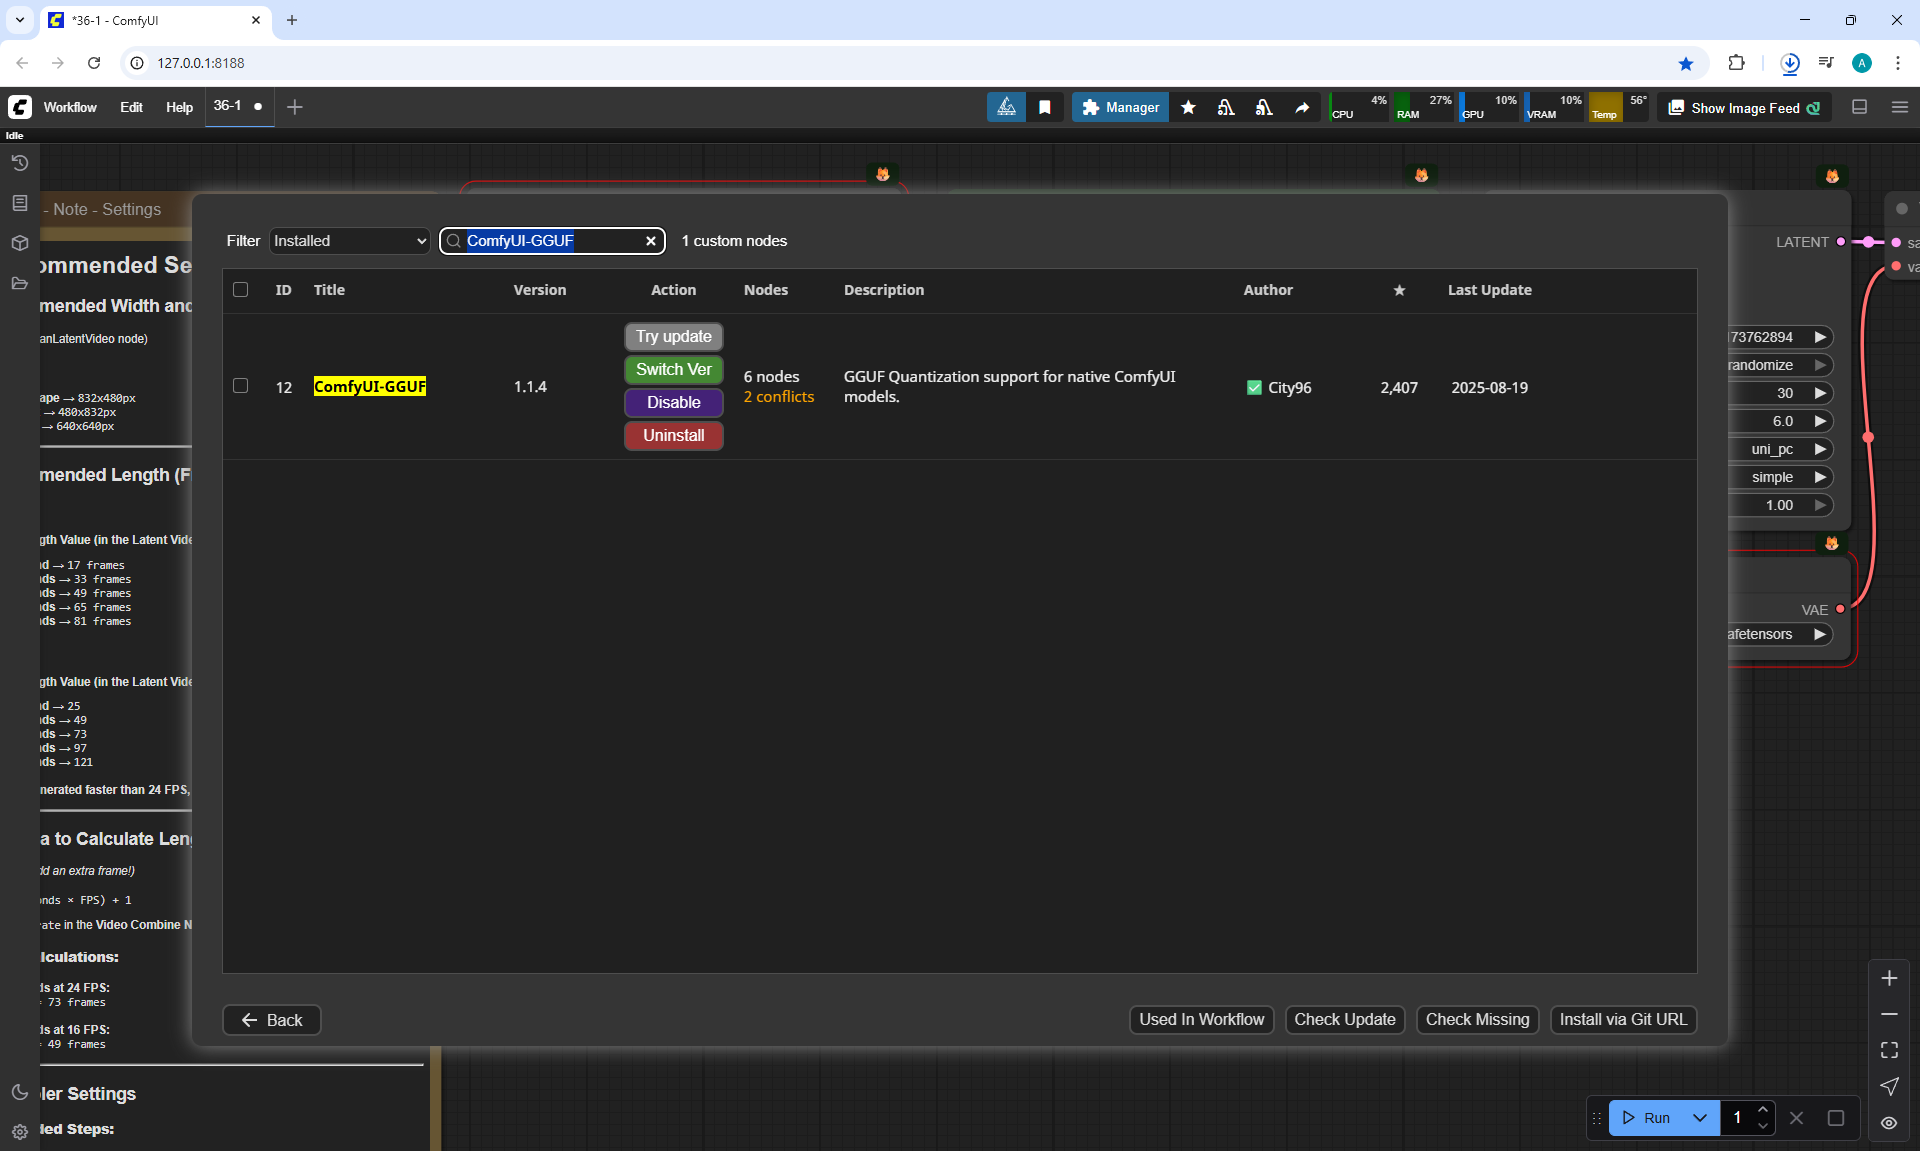Screen dimensions: 1920x1151
Task: Open settings gear in sidebar
Action: tap(19, 1132)
